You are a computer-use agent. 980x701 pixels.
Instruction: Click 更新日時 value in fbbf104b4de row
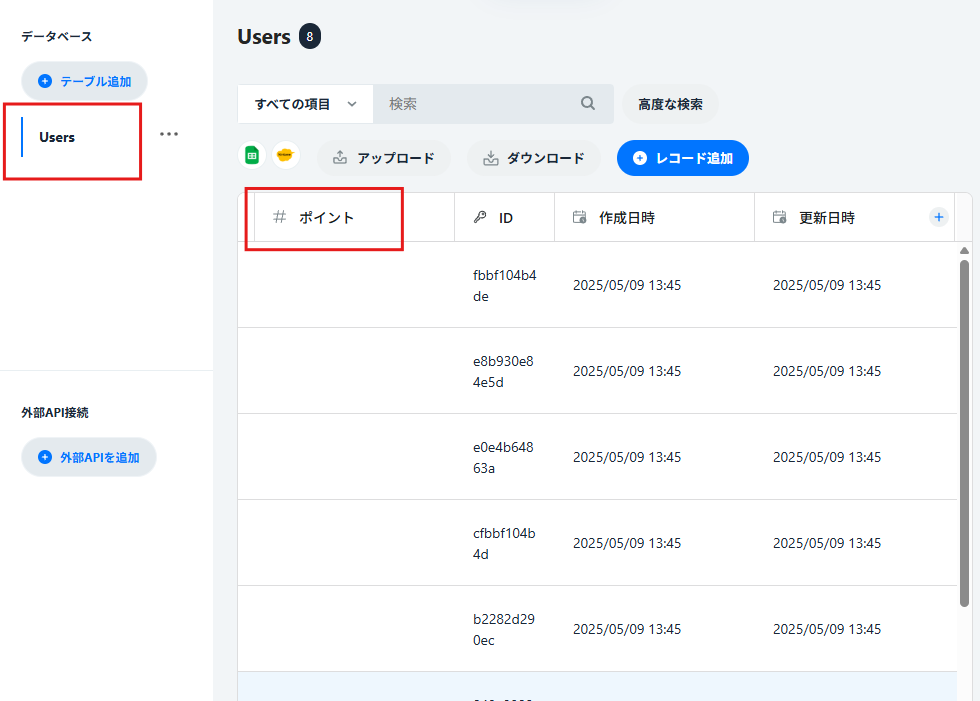tap(827, 286)
